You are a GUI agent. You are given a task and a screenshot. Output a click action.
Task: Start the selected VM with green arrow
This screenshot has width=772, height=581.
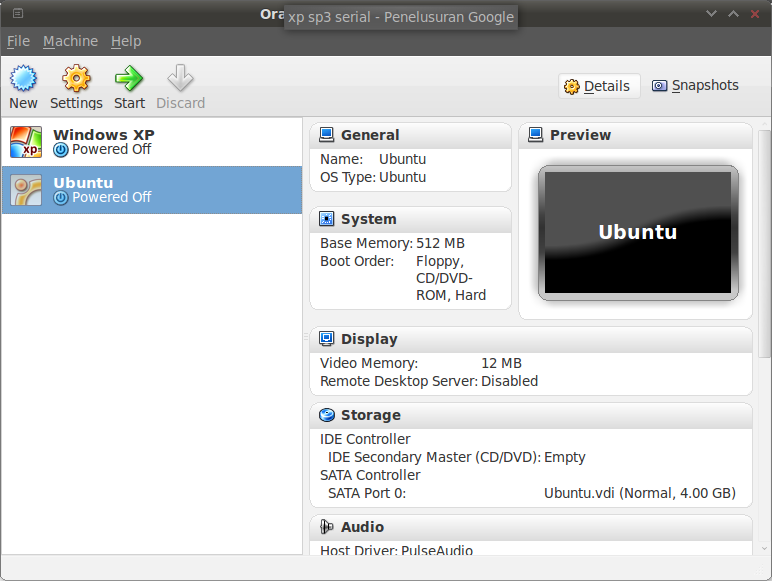(129, 78)
